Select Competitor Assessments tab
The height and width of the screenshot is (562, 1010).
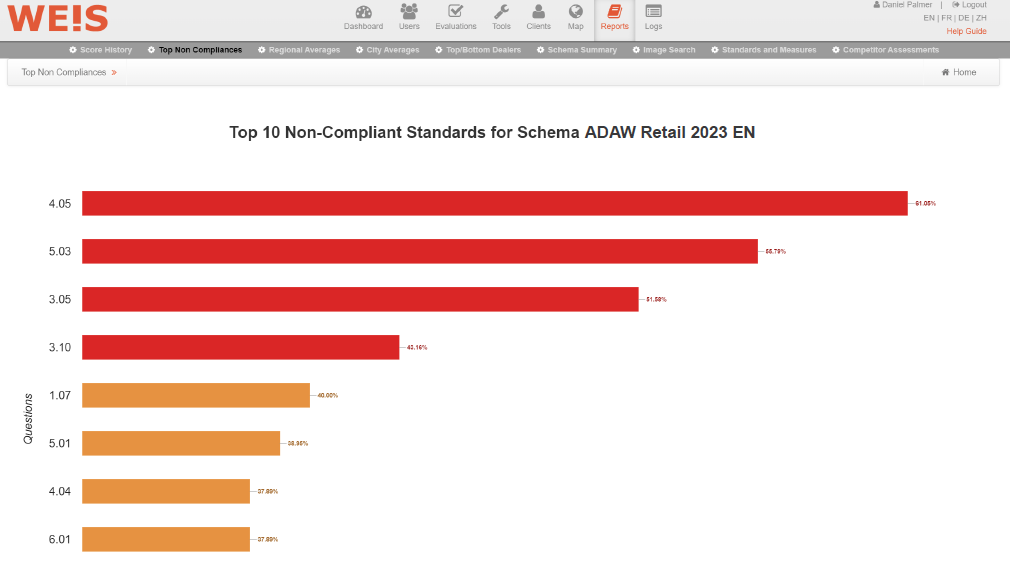(x=884, y=50)
